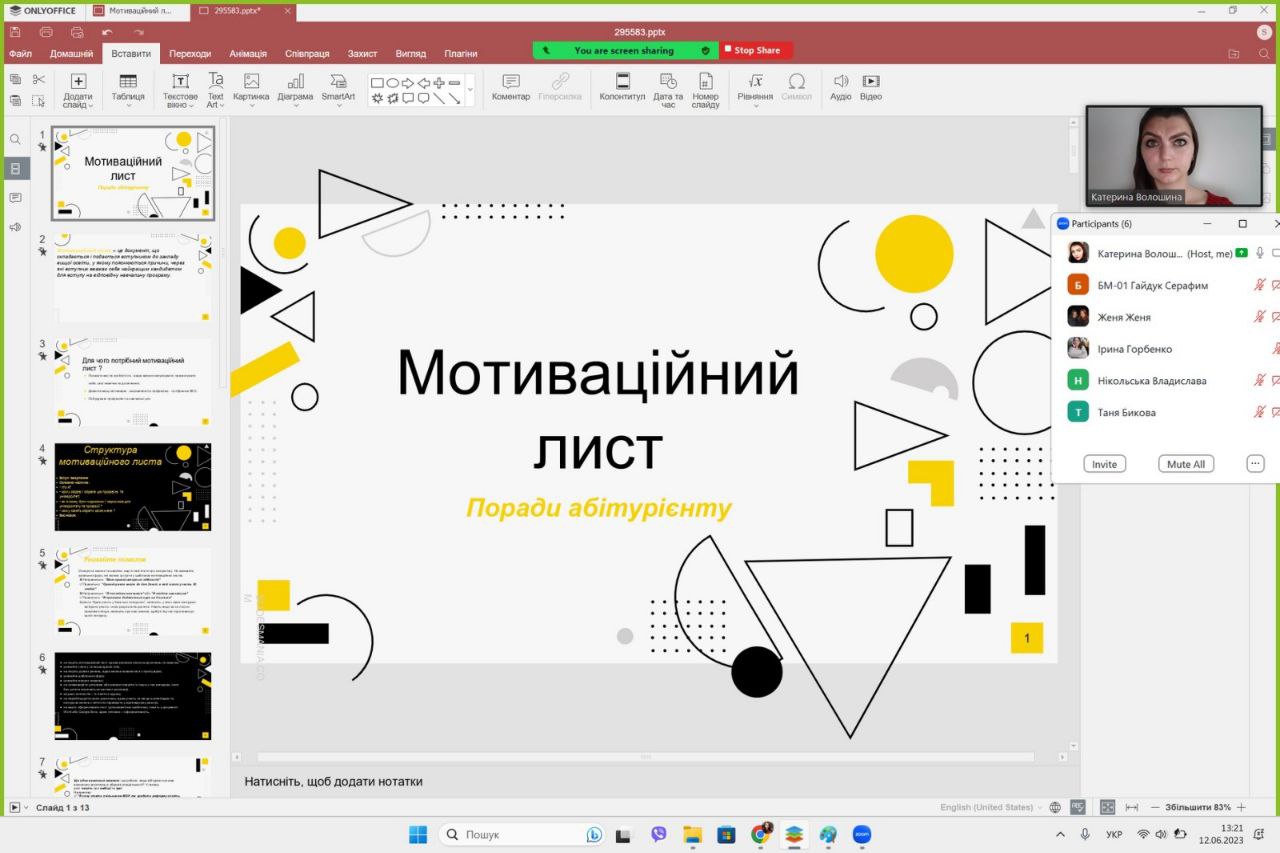Click the Stop Share button
The width and height of the screenshot is (1280, 853).
756,50
